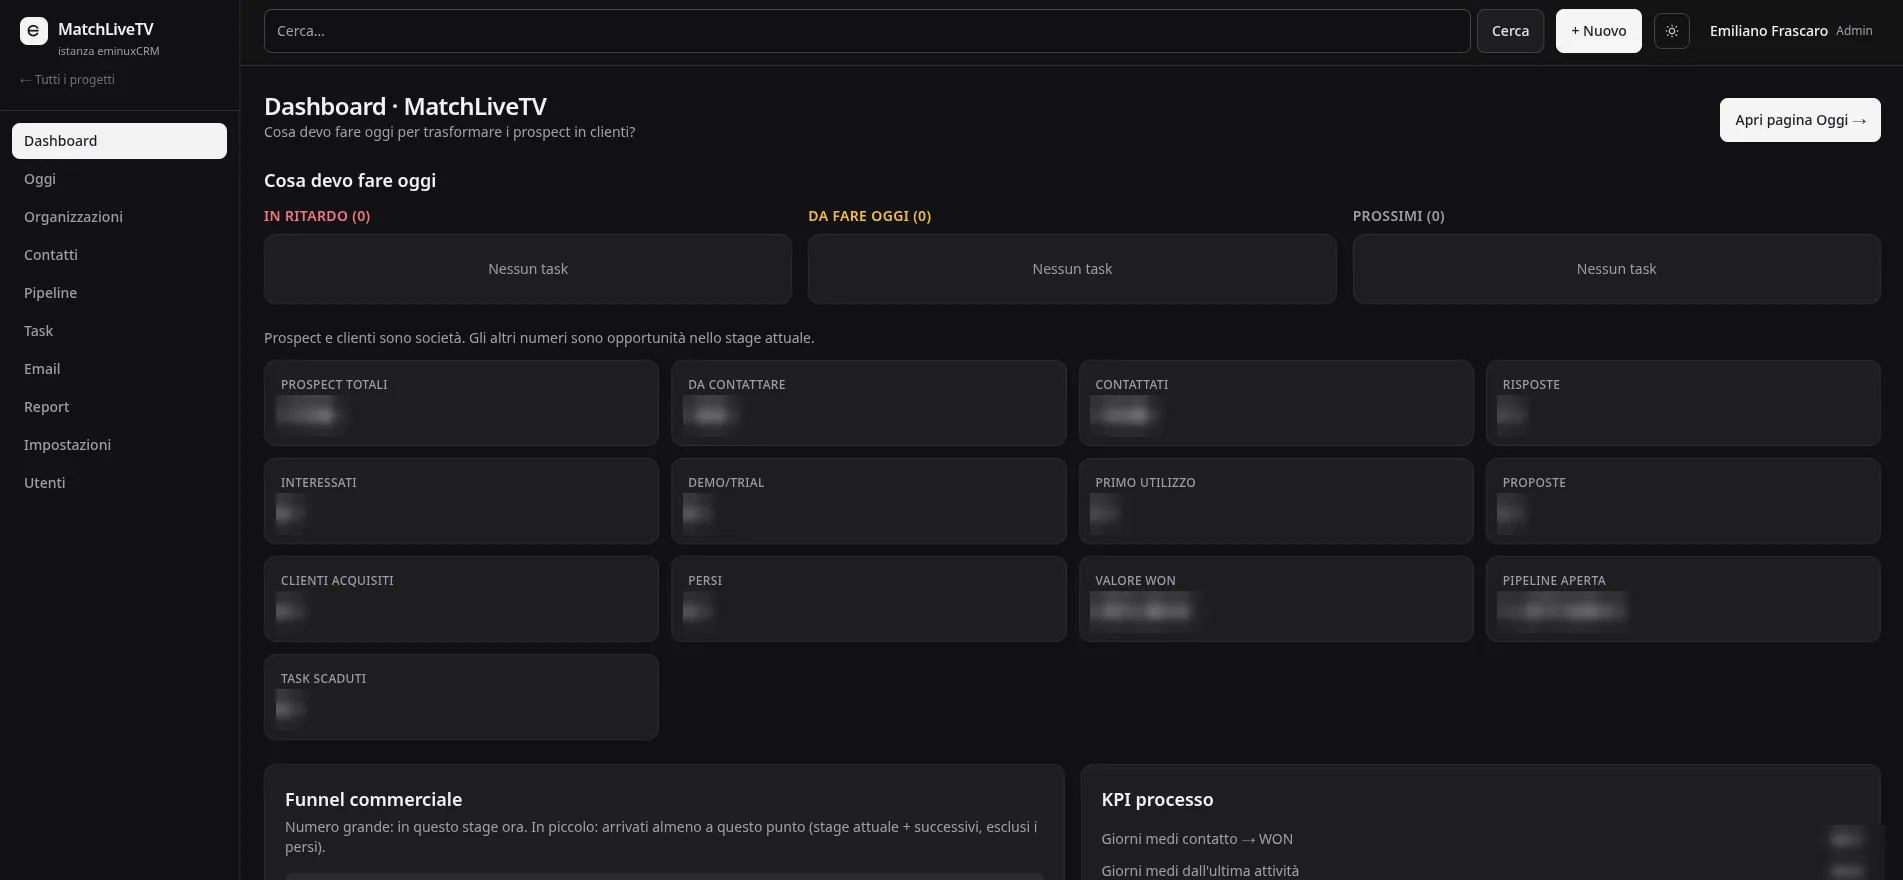Toggle the light/dark theme sun button
Screen dimensions: 1903x880
(1672, 31)
